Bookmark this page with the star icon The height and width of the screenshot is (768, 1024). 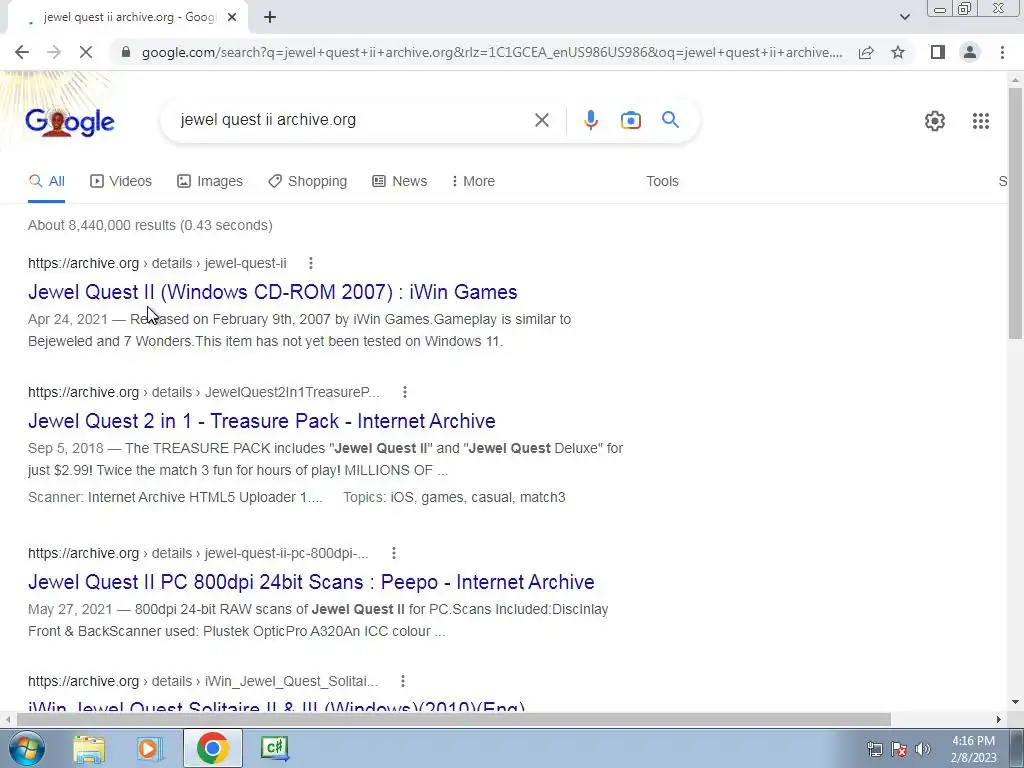pyautogui.click(x=898, y=52)
